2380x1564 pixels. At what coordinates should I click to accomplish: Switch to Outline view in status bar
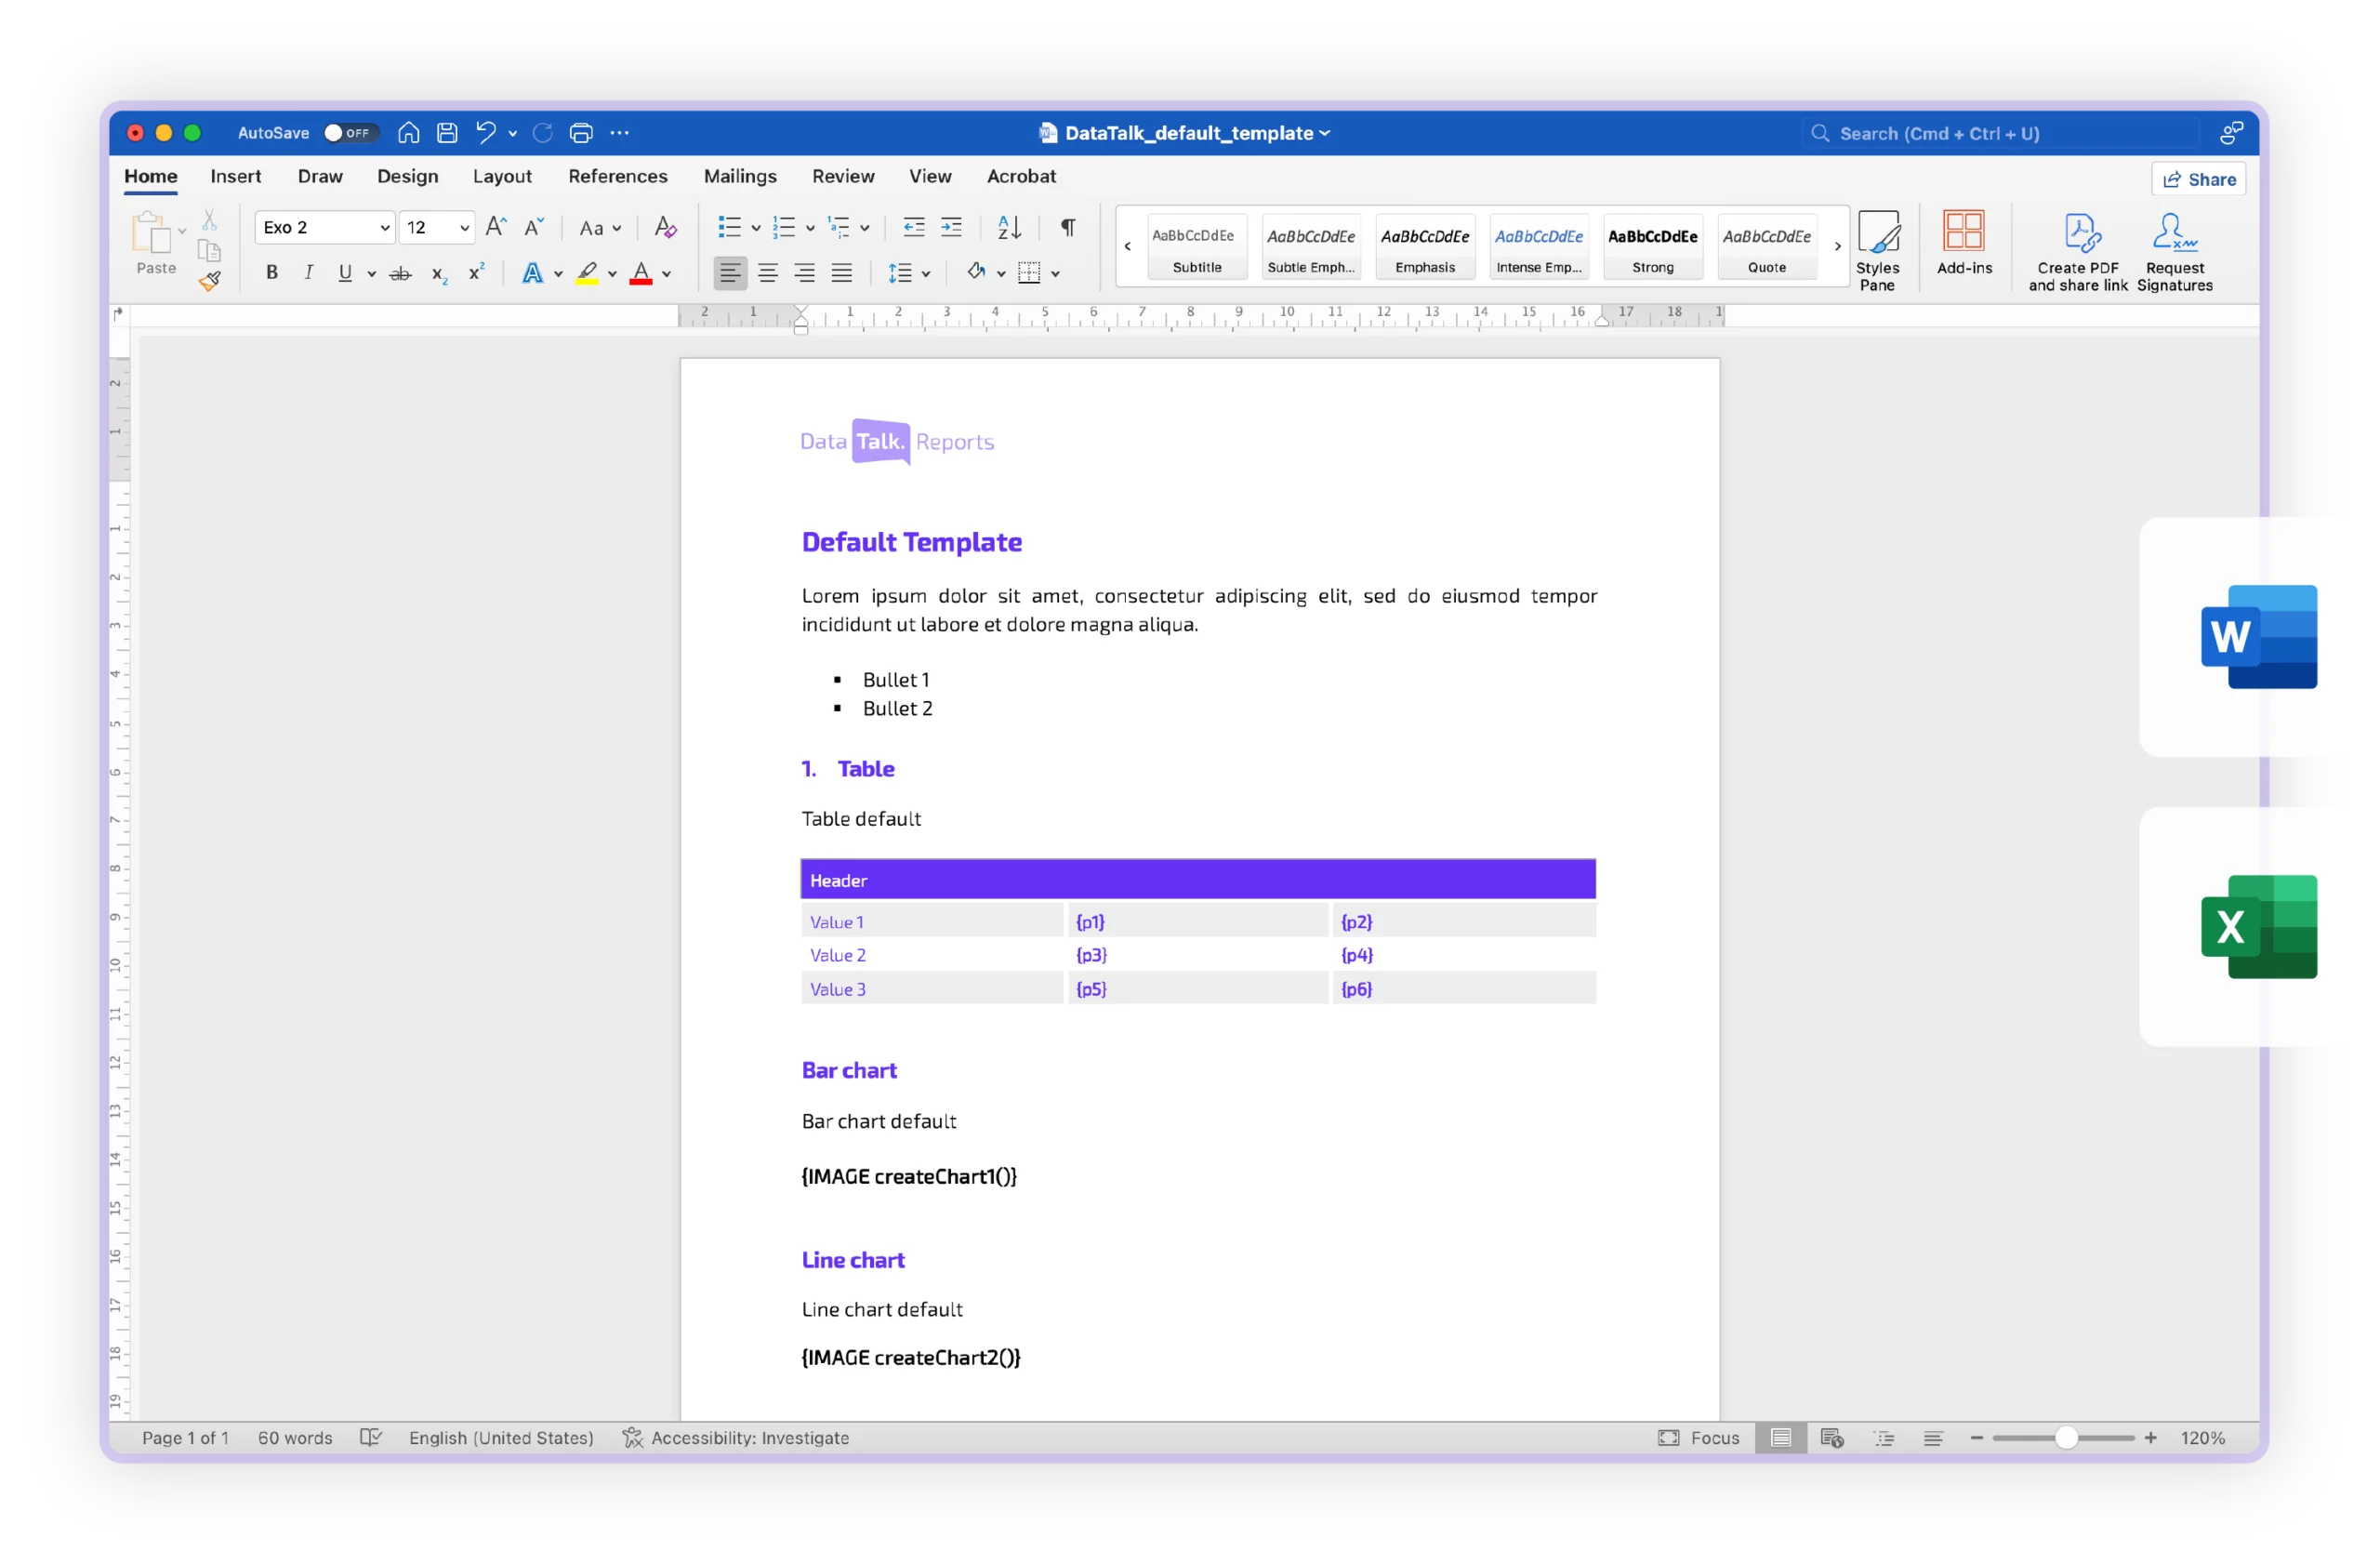click(1884, 1438)
